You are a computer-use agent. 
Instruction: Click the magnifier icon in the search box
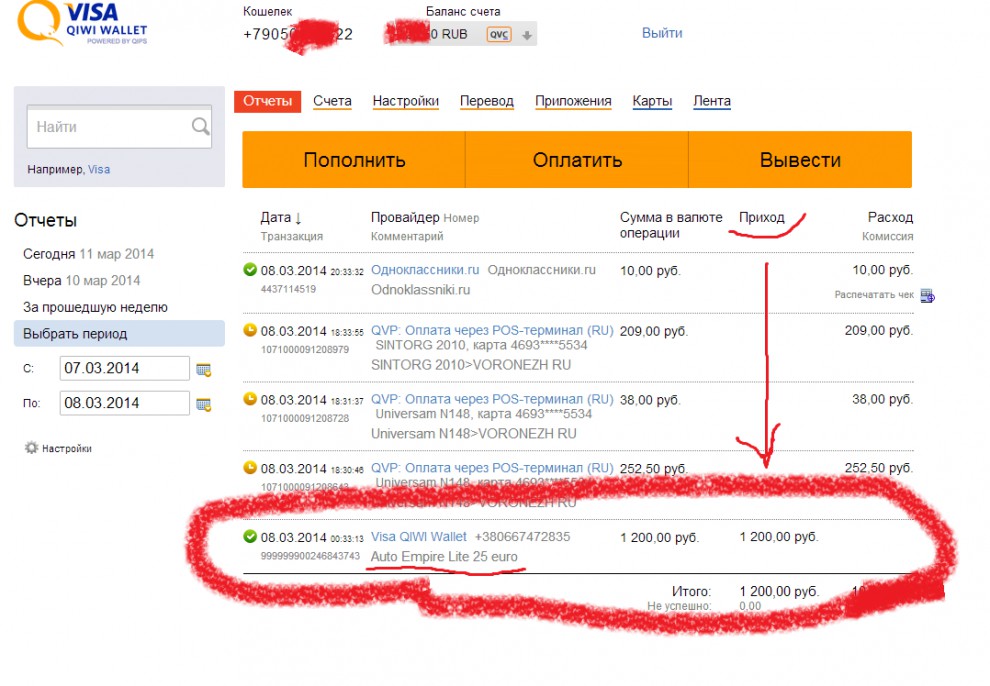(200, 126)
